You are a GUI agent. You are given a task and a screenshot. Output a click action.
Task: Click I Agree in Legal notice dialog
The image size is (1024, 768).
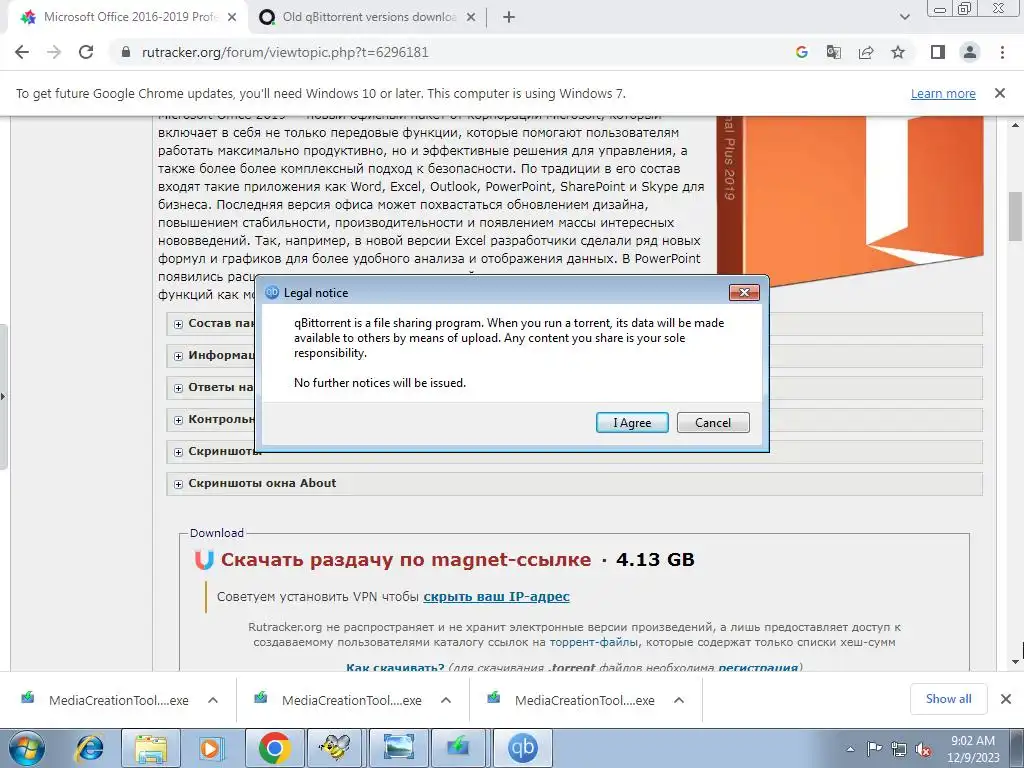pos(632,423)
